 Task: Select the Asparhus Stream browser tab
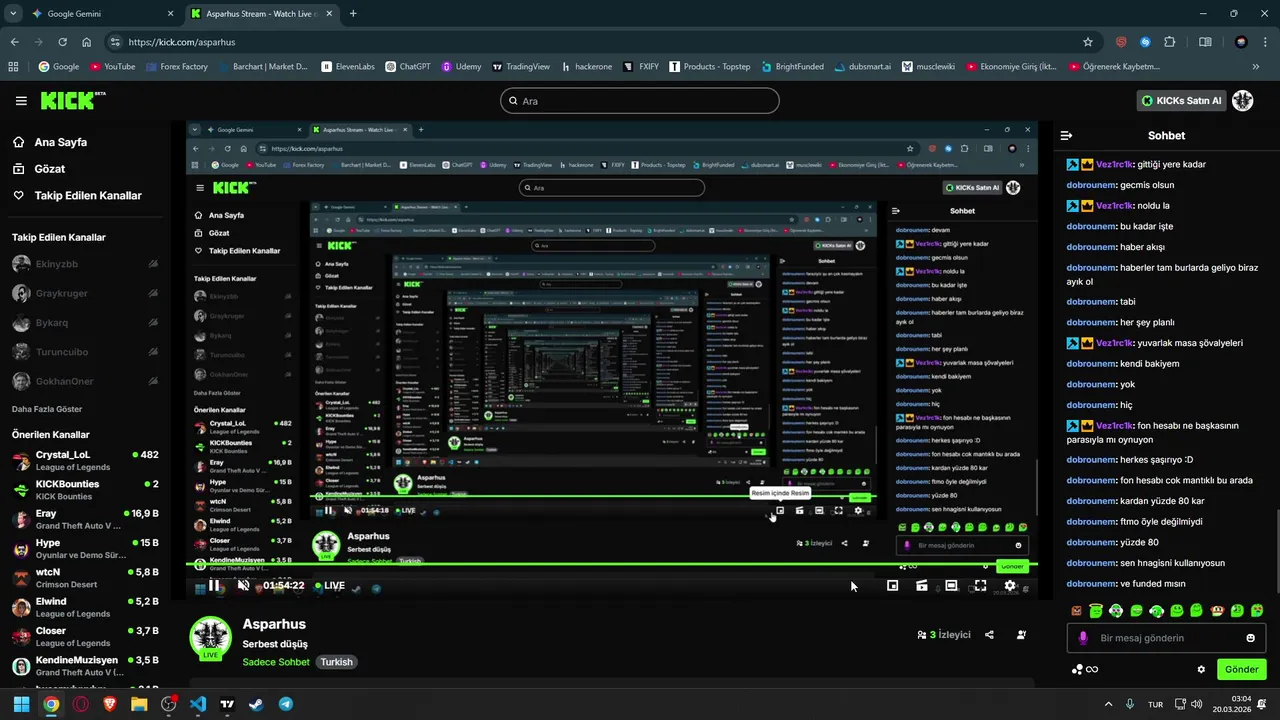coord(262,14)
